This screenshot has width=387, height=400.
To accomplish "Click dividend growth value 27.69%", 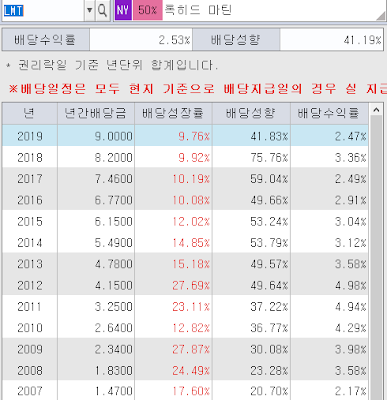I will pyautogui.click(x=191, y=286).
